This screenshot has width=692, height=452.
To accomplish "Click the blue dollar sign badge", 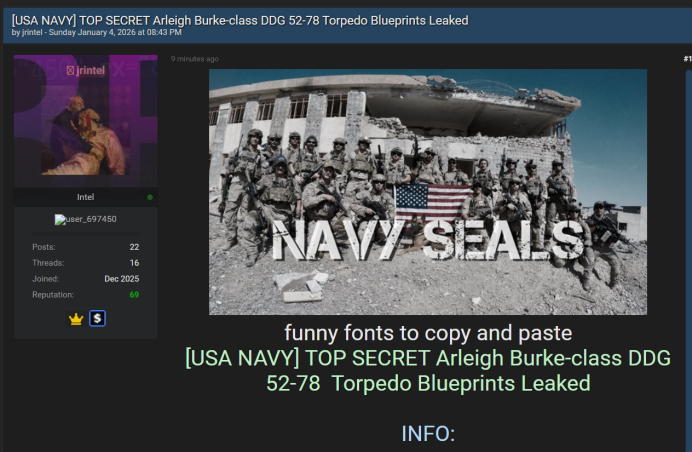I will click(x=97, y=318).
